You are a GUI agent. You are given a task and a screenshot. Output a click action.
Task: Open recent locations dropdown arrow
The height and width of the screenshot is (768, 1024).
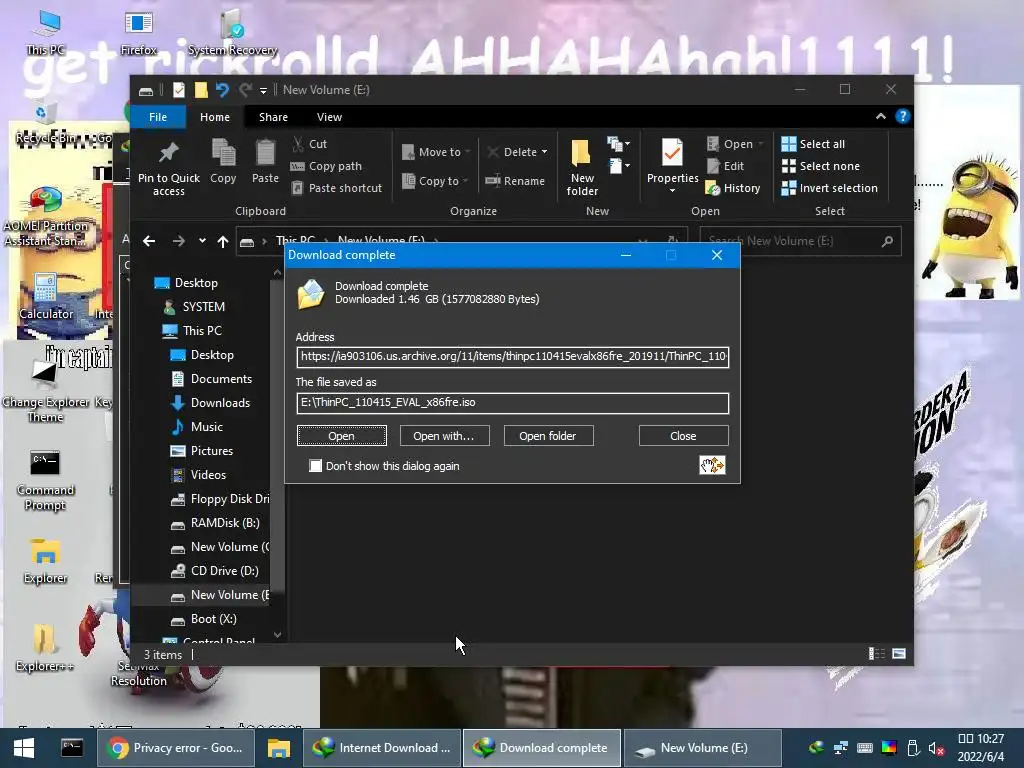point(202,241)
